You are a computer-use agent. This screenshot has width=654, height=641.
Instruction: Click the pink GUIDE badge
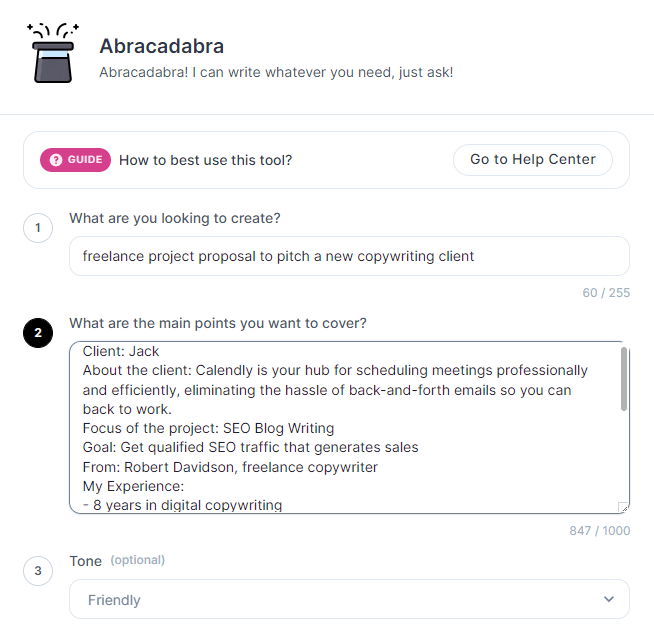click(x=75, y=160)
